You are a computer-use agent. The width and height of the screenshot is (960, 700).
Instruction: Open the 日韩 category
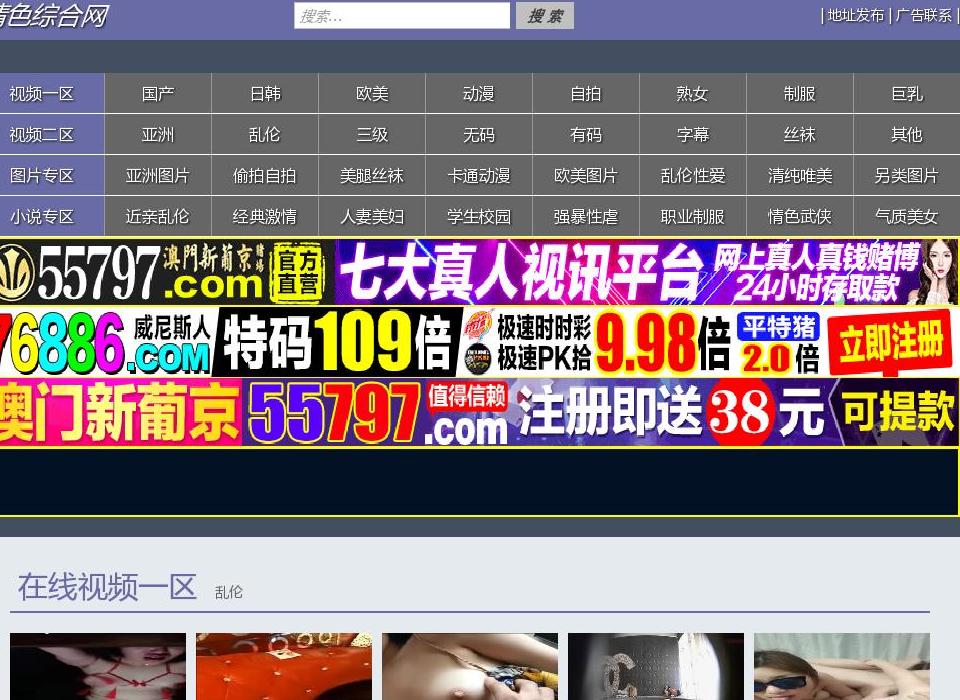tap(265, 94)
